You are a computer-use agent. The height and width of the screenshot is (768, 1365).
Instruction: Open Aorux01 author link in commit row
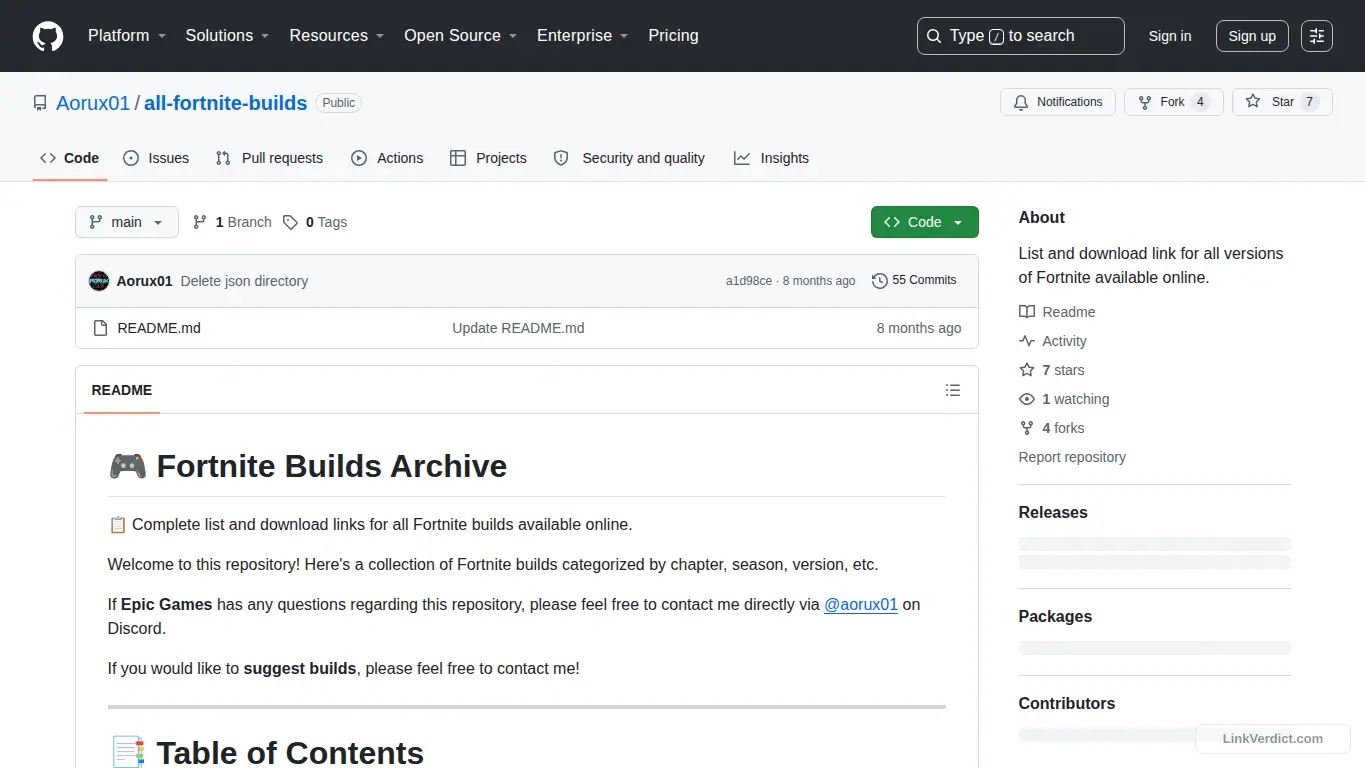tap(144, 281)
